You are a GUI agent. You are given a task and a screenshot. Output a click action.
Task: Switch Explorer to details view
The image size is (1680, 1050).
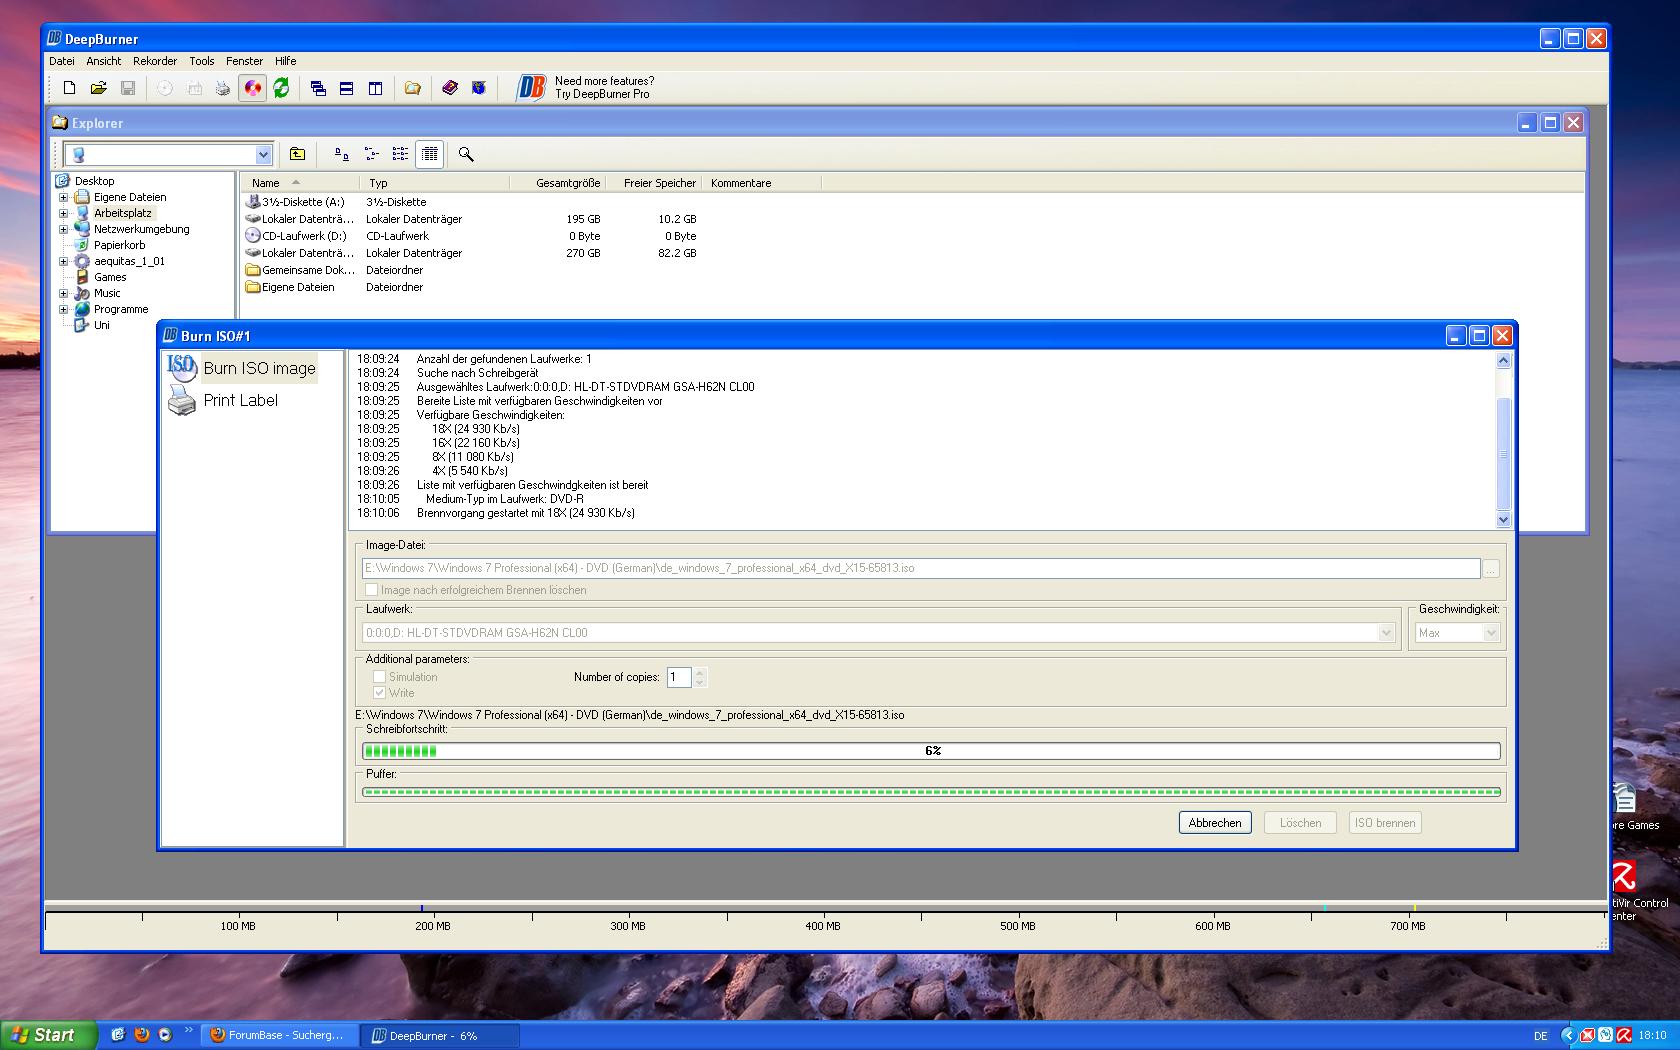[x=430, y=154]
